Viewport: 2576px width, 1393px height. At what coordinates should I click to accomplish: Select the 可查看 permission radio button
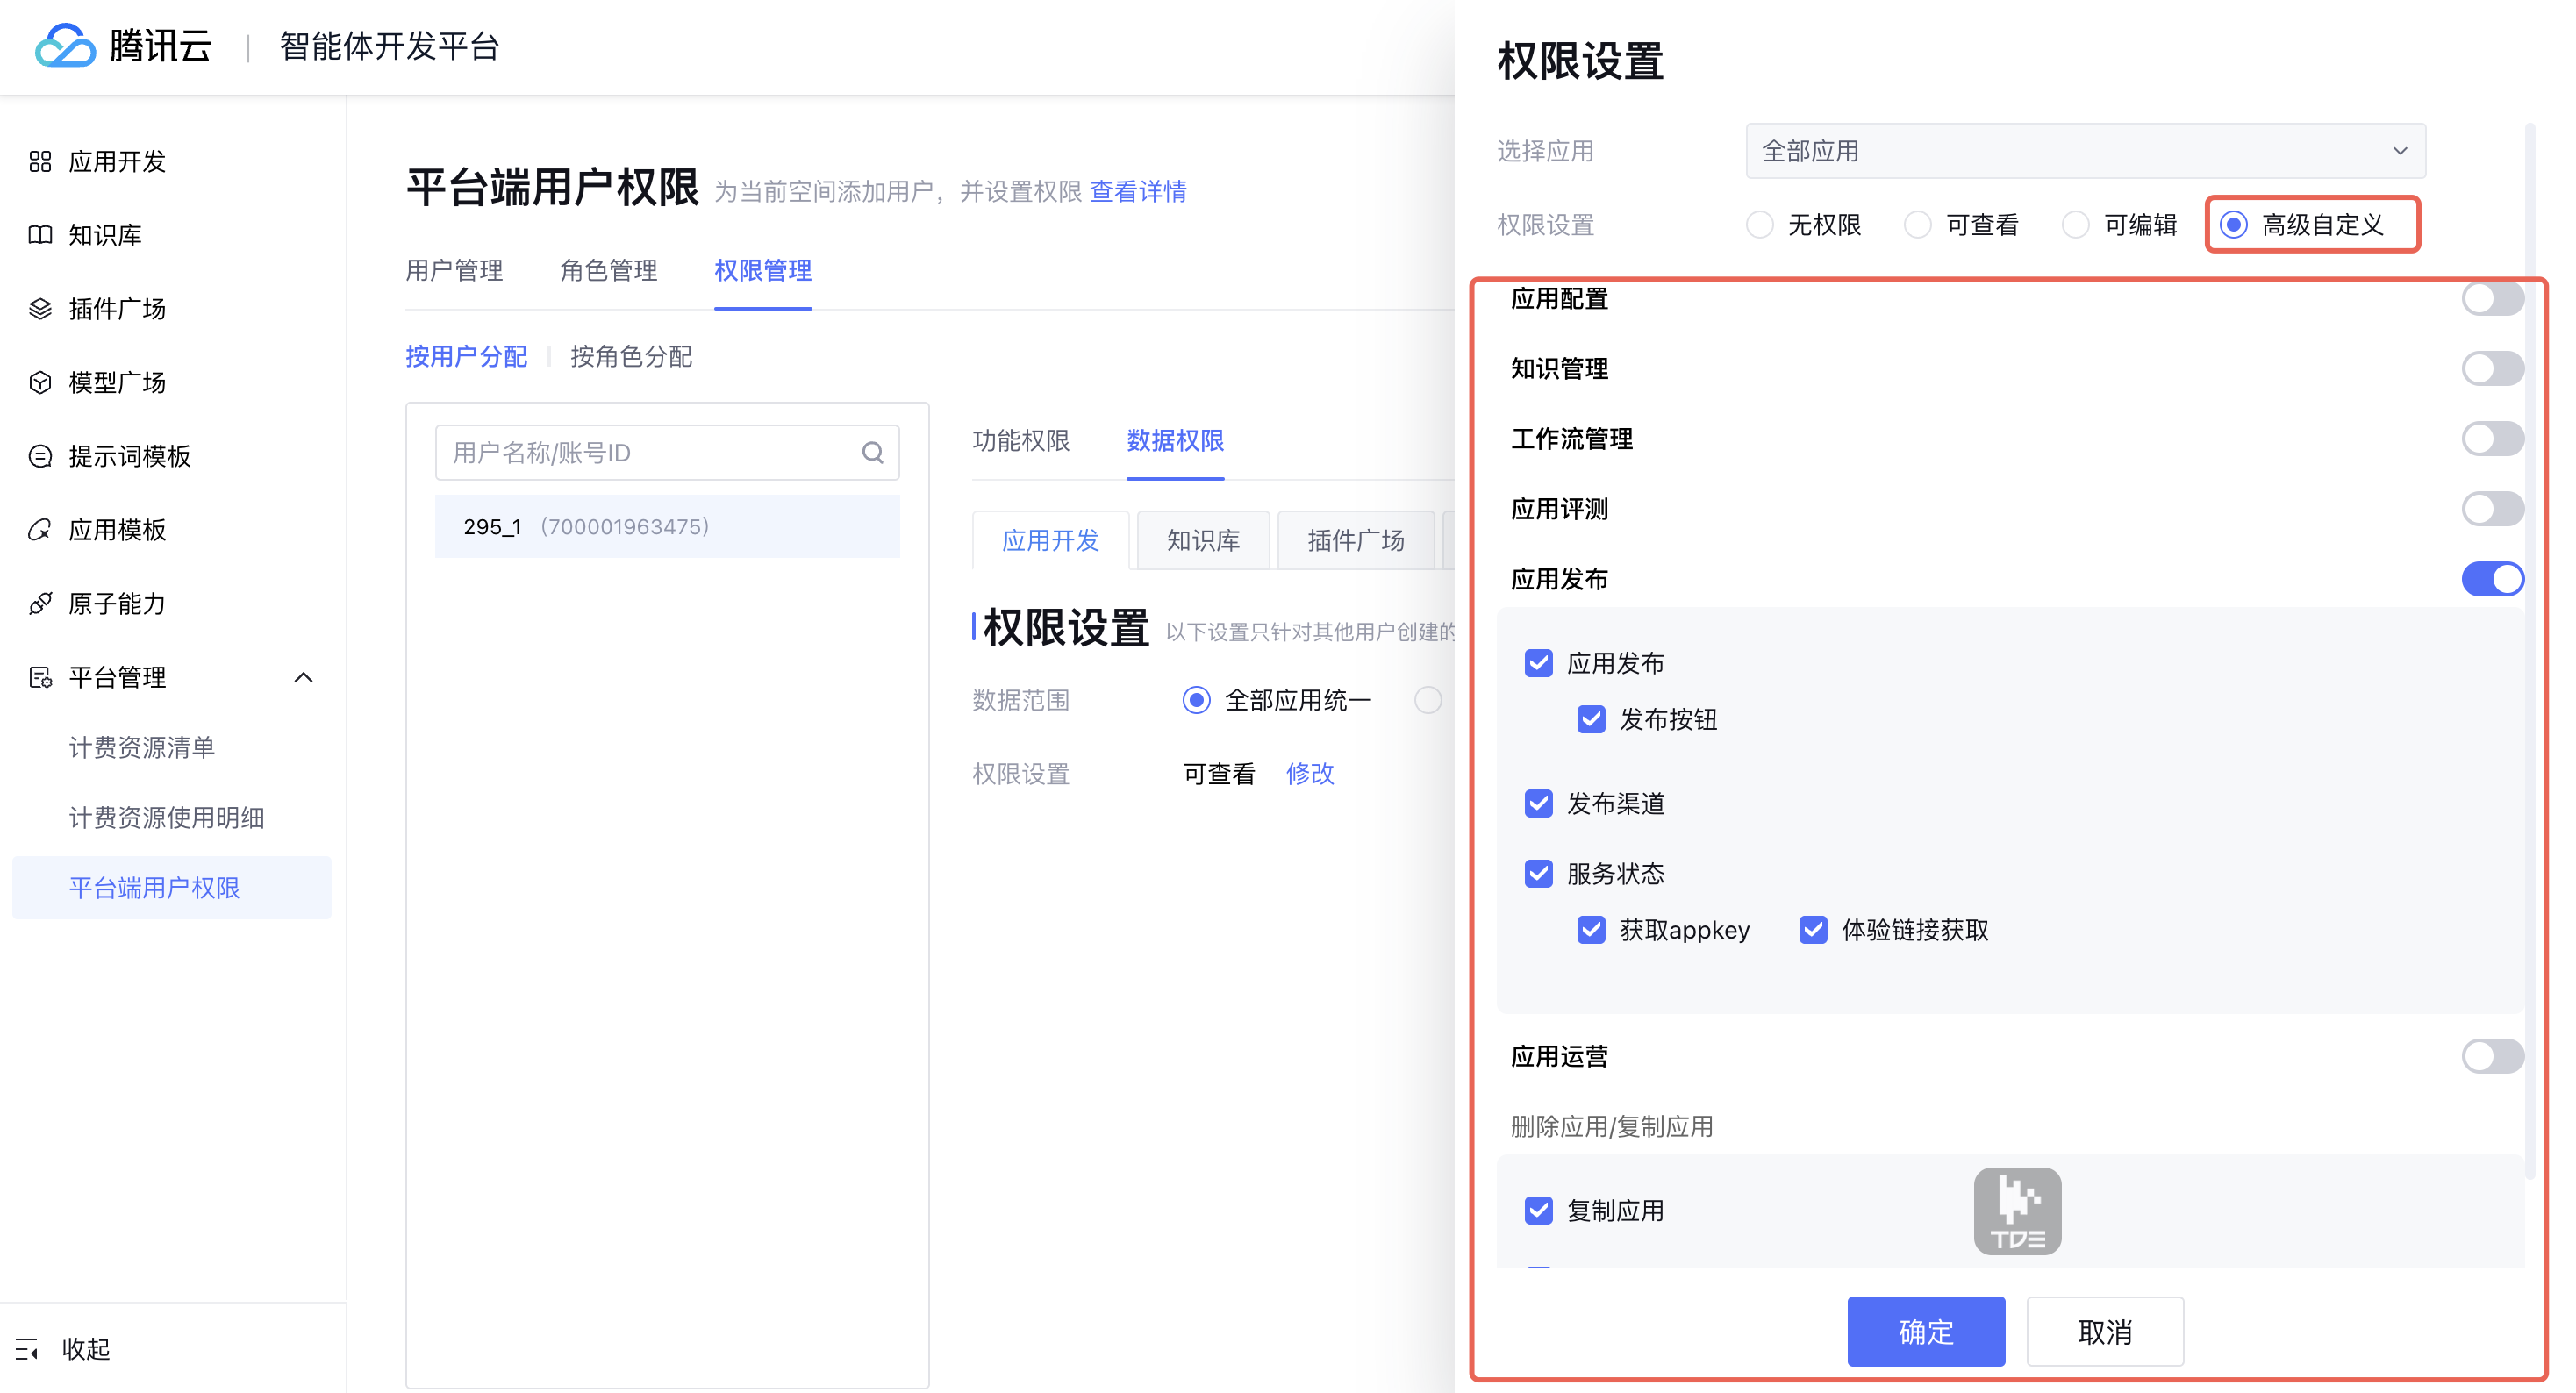1918,225
